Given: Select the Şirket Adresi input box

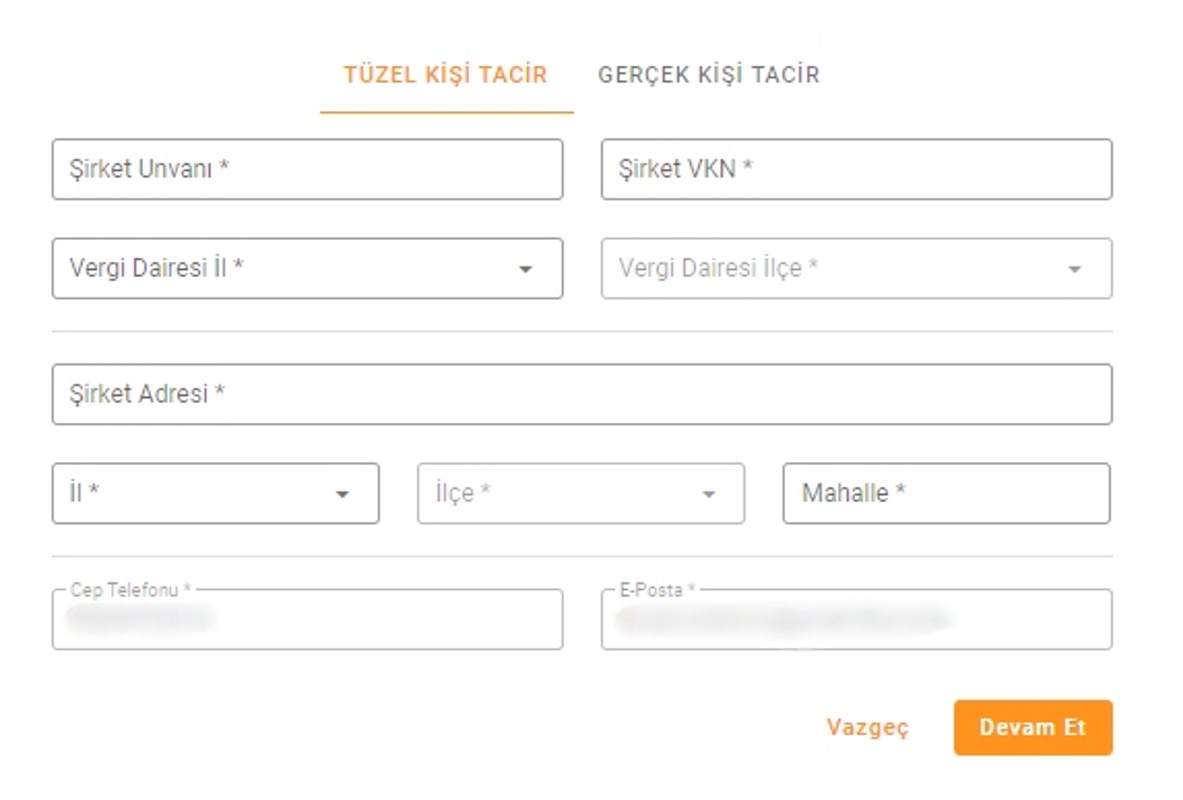Looking at the screenshot, I should click(x=582, y=394).
